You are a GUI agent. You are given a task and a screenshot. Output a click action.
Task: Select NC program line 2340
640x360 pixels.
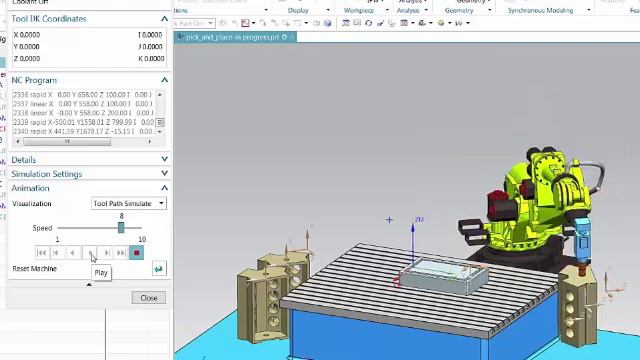point(83,131)
